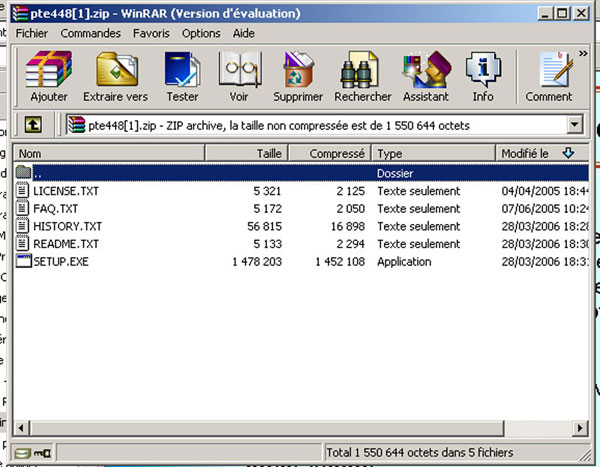Click compressed value 16 898
The height and width of the screenshot is (467, 600).
point(348,226)
